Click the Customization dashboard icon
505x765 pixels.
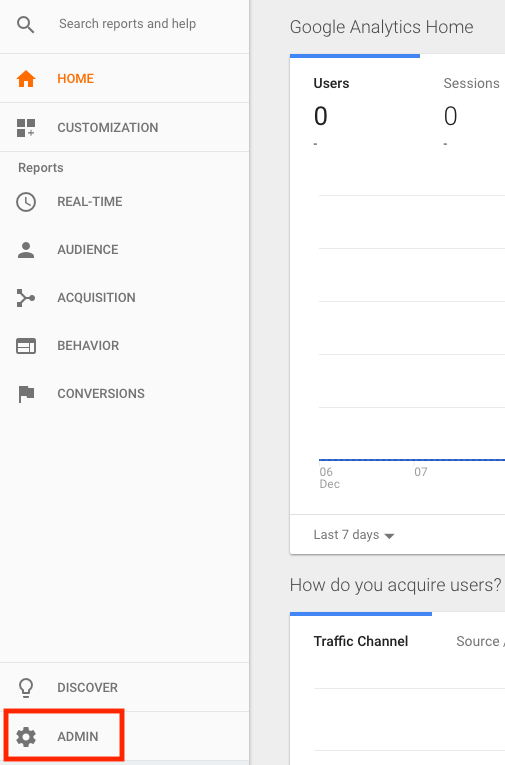tap(26, 128)
